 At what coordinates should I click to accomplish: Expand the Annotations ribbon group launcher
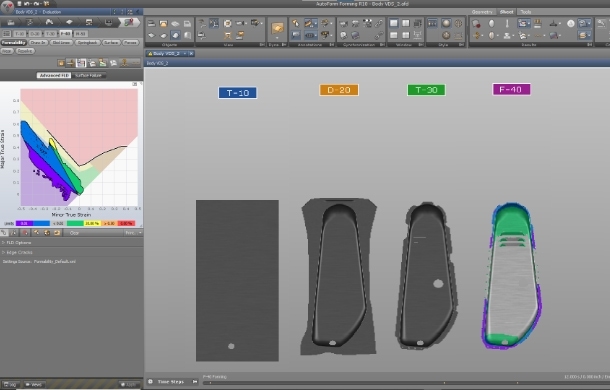(x=332, y=45)
